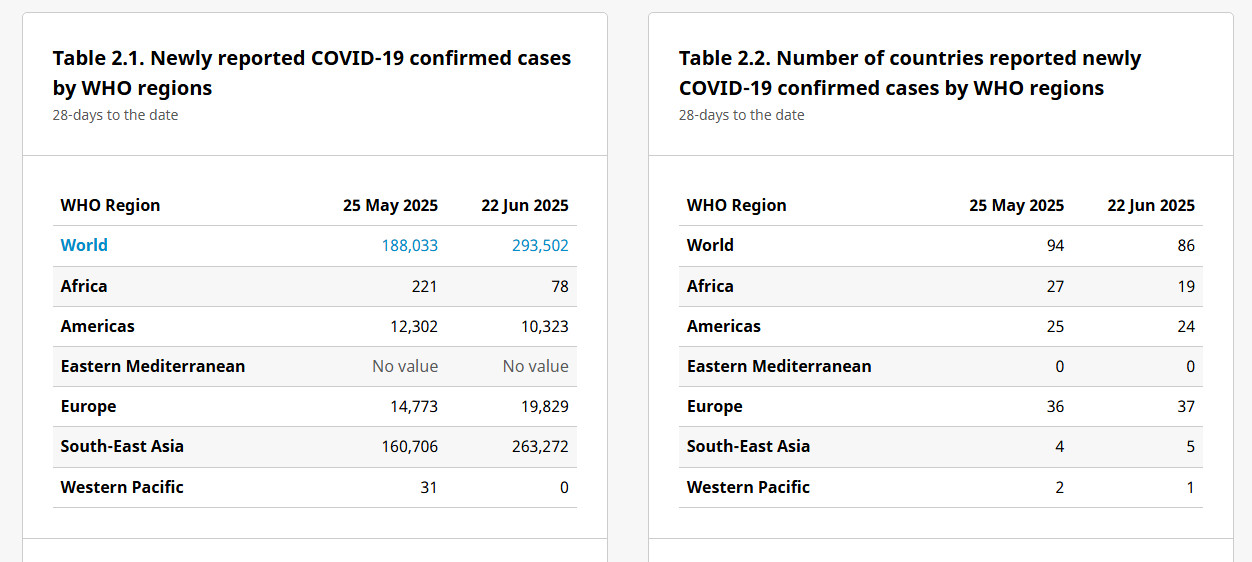Click the WHO Region header in Table 2.1
Viewport: 1252px width, 562px height.
pos(110,205)
